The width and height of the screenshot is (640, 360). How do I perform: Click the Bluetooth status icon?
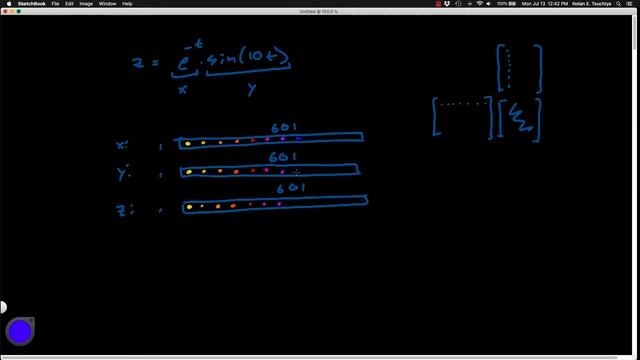pyautogui.click(x=470, y=4)
